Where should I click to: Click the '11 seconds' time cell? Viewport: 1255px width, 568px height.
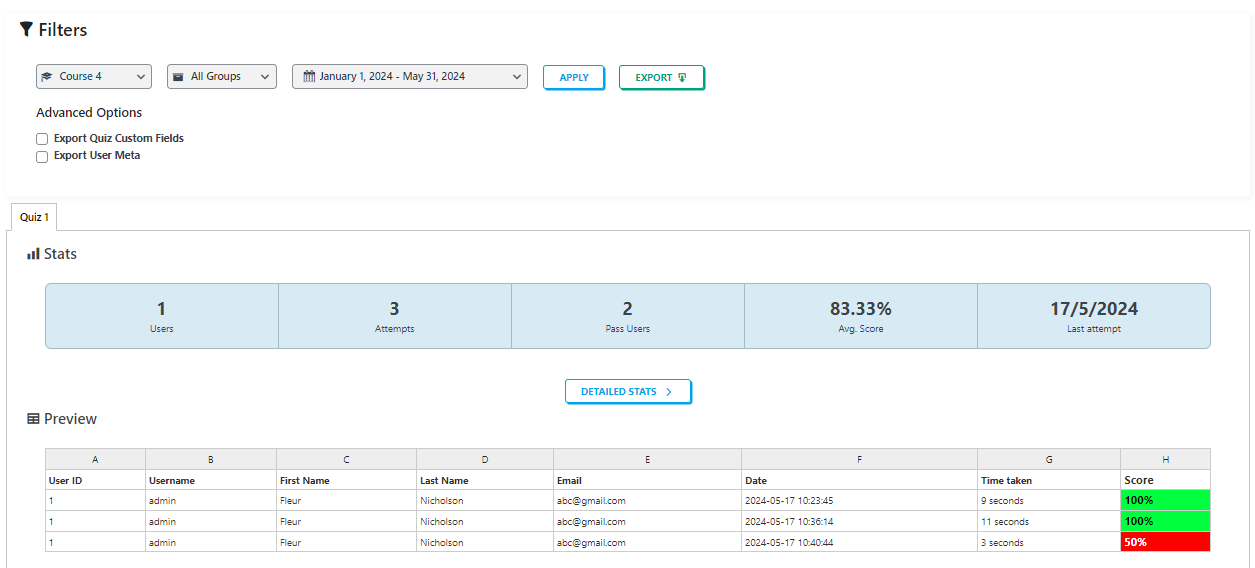1049,522
